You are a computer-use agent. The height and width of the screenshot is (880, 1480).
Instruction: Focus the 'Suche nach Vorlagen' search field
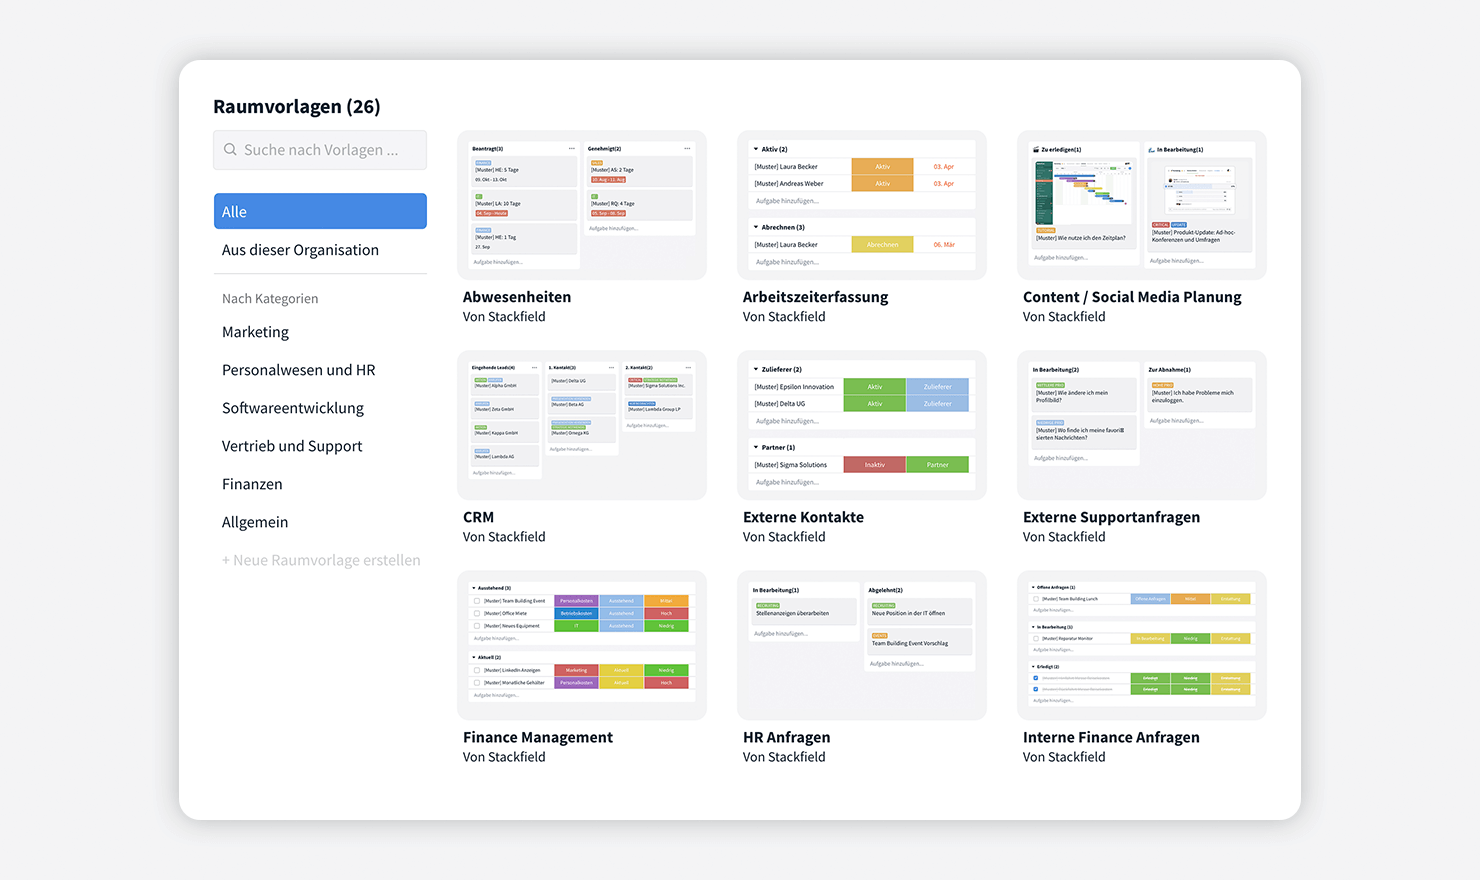320,150
